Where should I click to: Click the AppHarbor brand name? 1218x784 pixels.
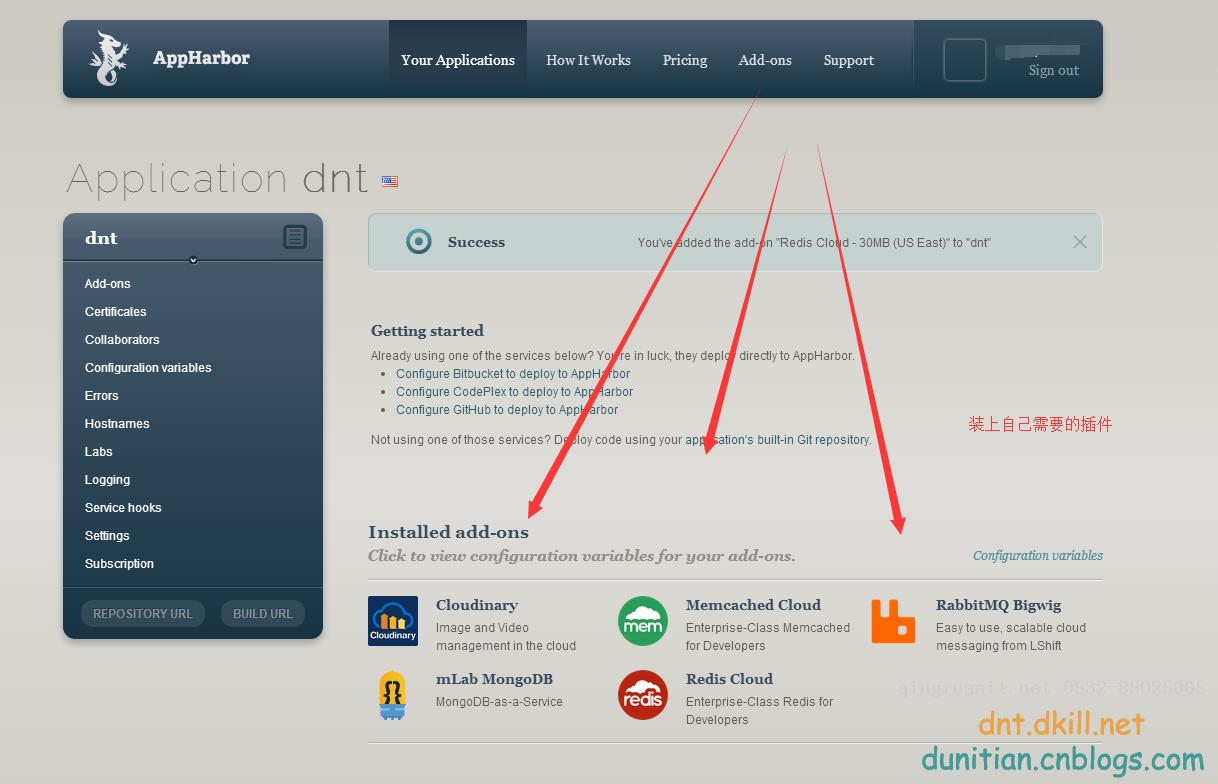click(201, 58)
